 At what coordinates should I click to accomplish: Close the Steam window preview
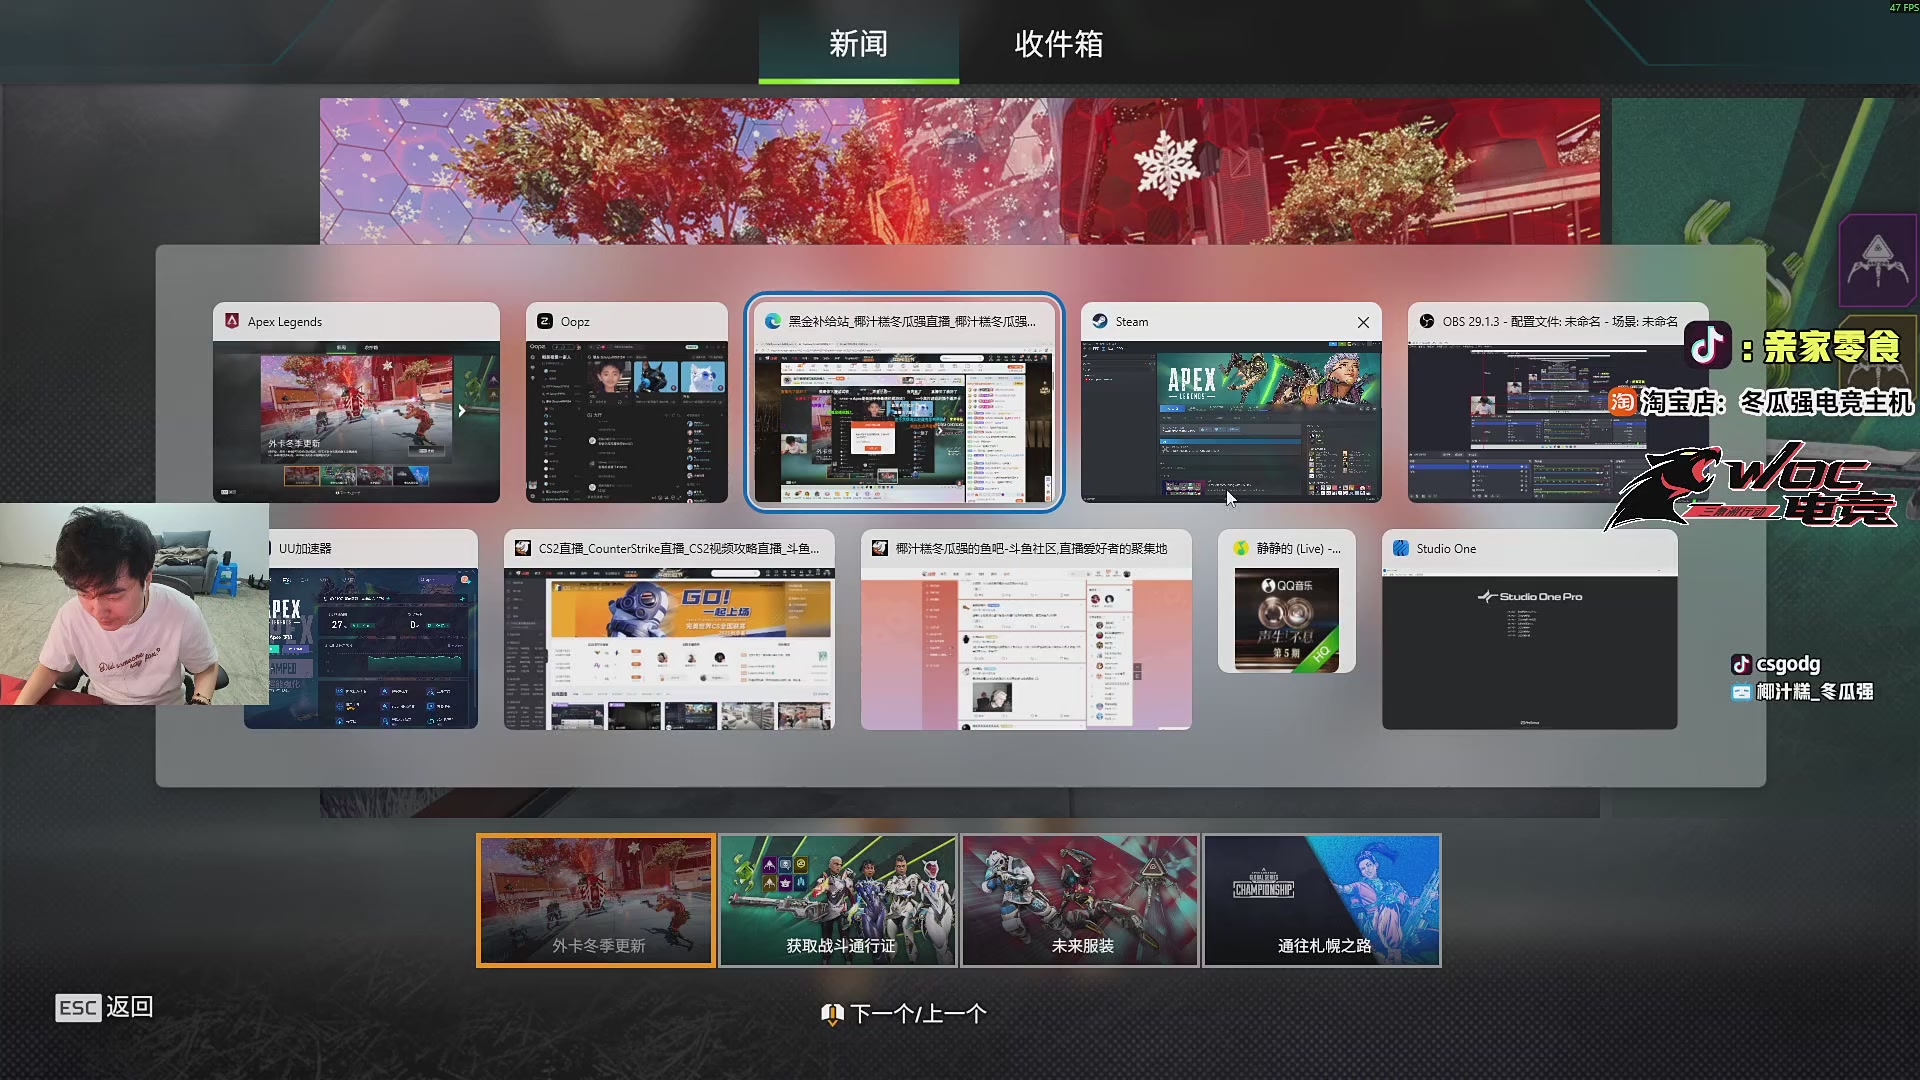coord(1363,322)
